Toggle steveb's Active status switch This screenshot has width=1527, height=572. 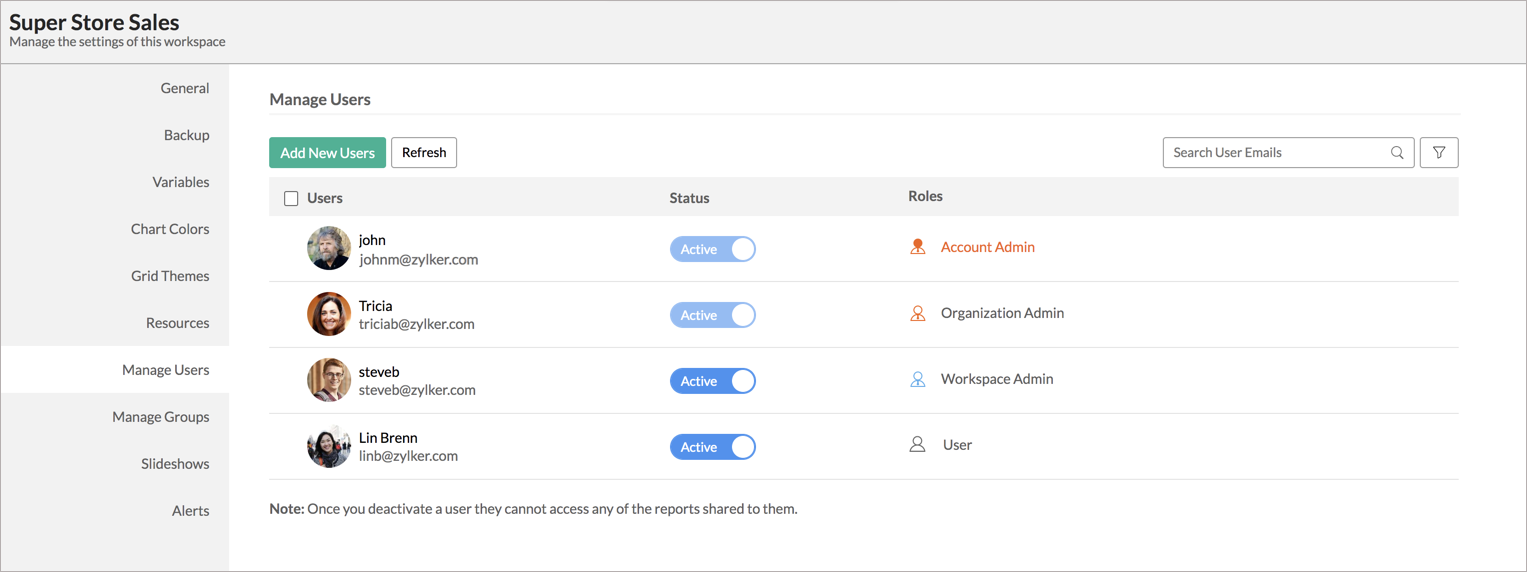[x=713, y=381]
